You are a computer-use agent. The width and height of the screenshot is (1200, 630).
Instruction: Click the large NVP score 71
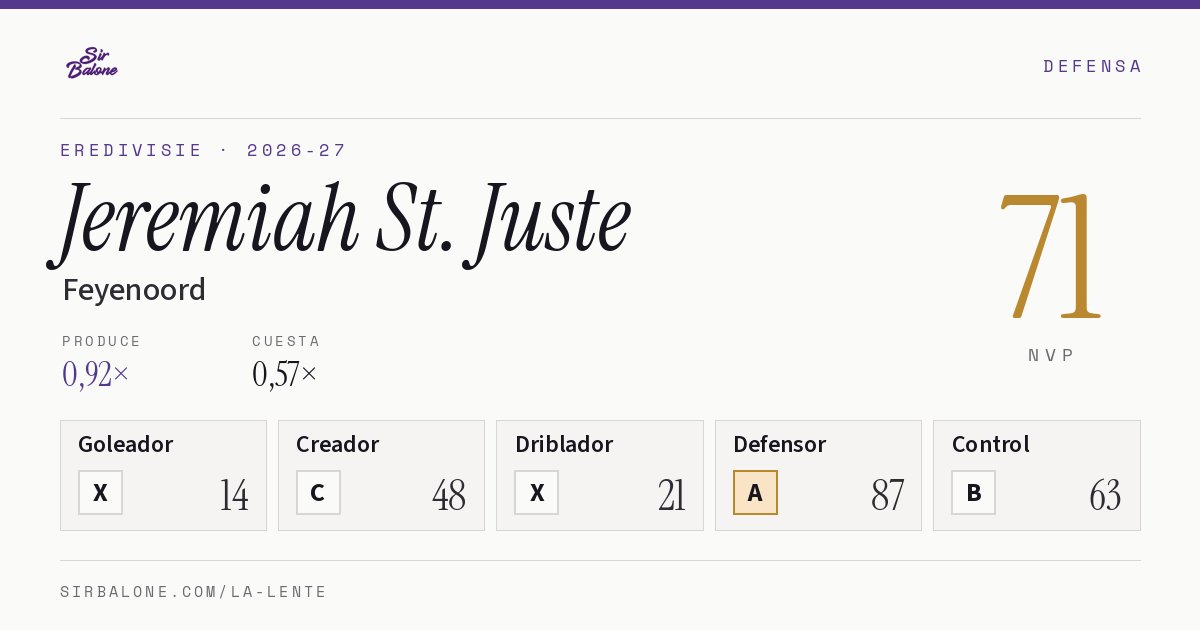click(1050, 256)
